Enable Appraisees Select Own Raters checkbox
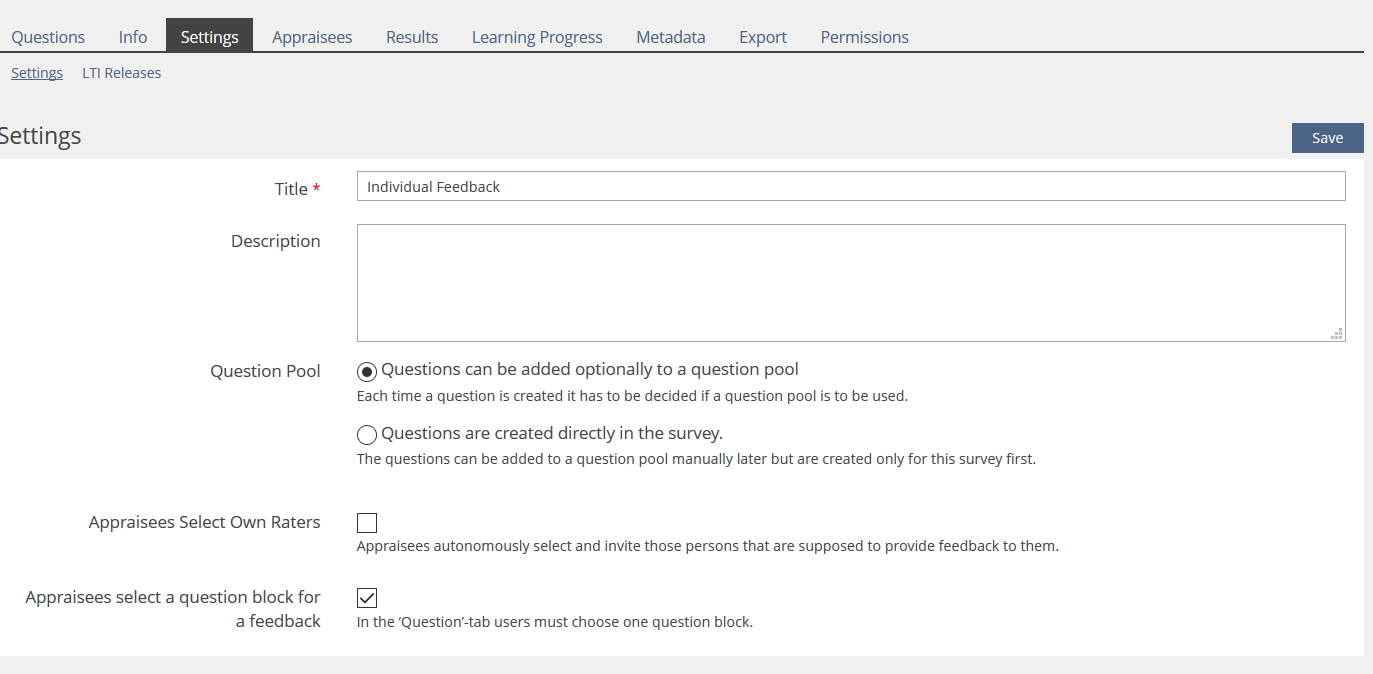 click(x=367, y=523)
